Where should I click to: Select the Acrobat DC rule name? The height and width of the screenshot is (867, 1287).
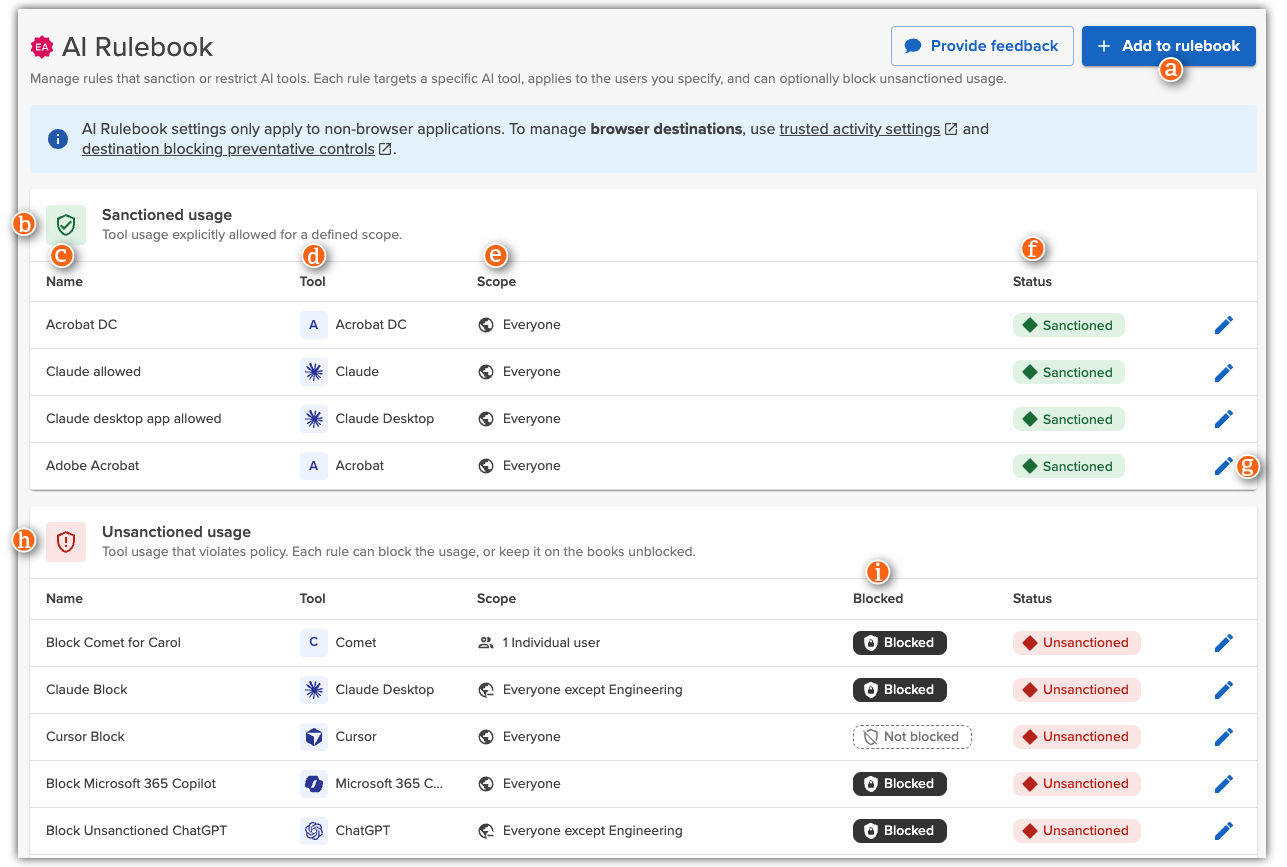[82, 325]
